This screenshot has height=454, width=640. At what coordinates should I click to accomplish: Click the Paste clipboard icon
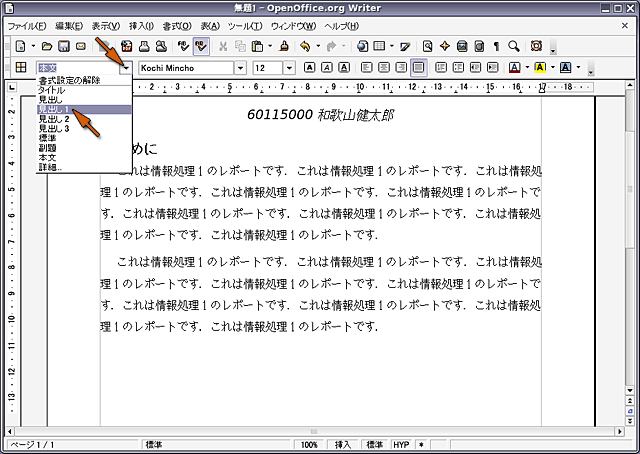click(258, 46)
